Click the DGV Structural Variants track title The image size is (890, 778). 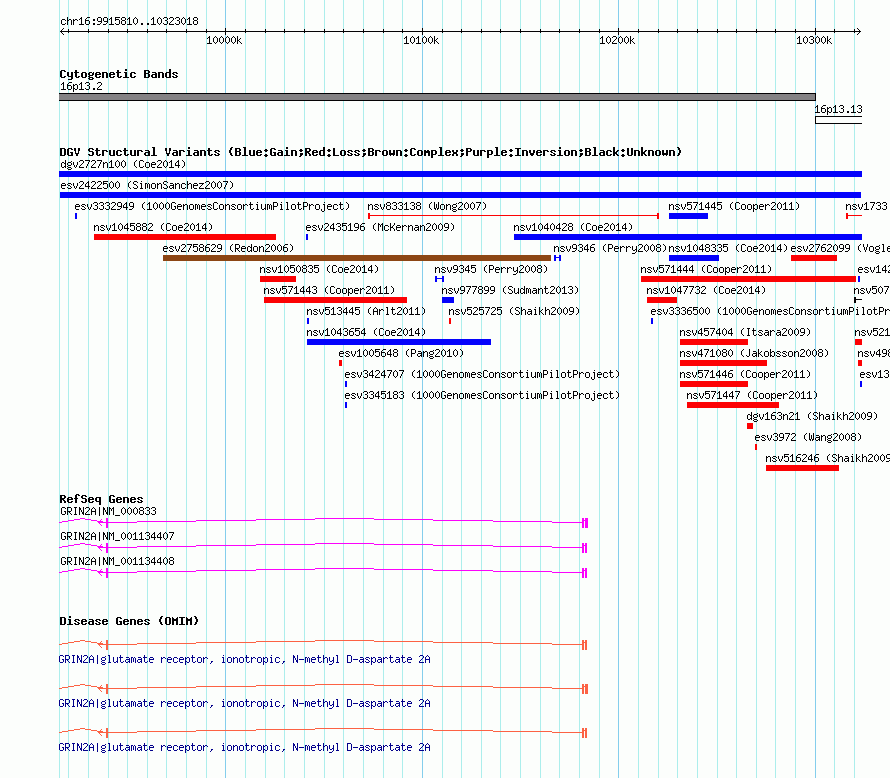(371, 152)
